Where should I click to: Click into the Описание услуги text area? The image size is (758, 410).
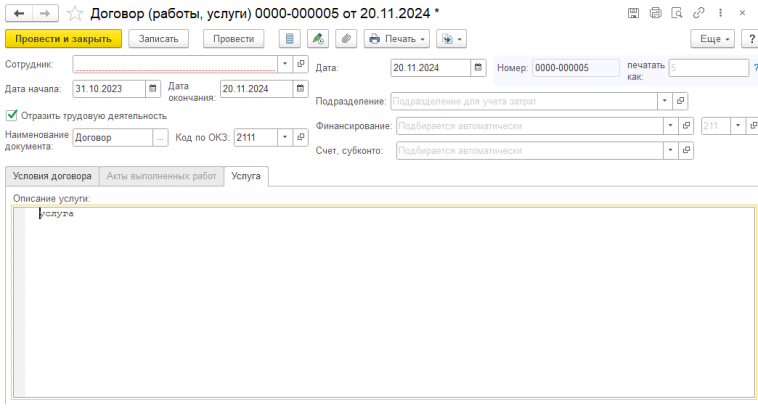(x=380, y=300)
